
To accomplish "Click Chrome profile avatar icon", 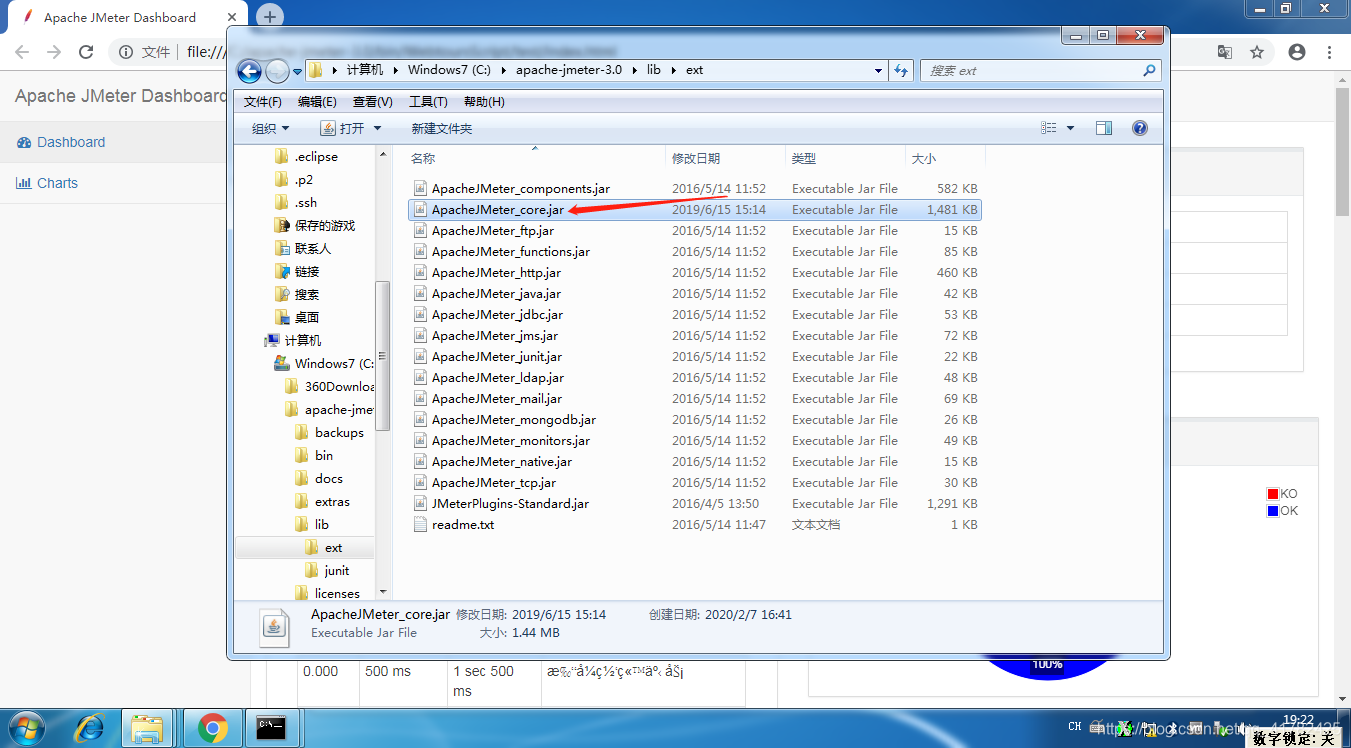I will 1297,52.
